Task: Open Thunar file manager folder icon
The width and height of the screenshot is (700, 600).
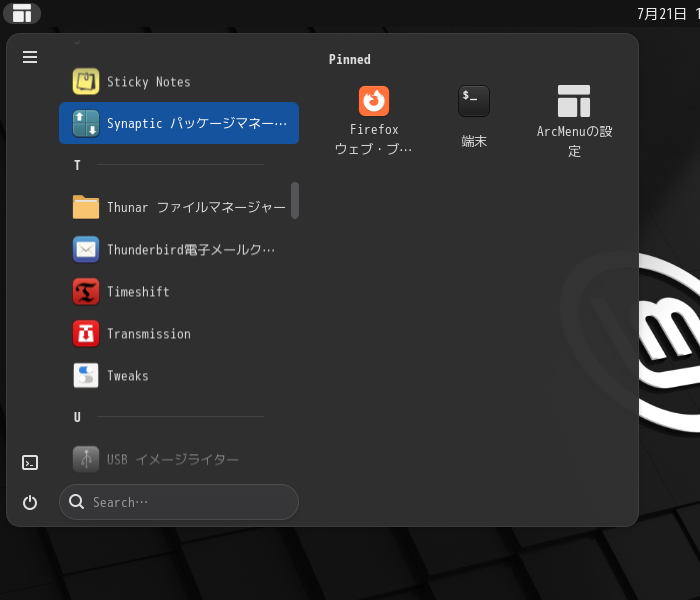Action: 86,207
